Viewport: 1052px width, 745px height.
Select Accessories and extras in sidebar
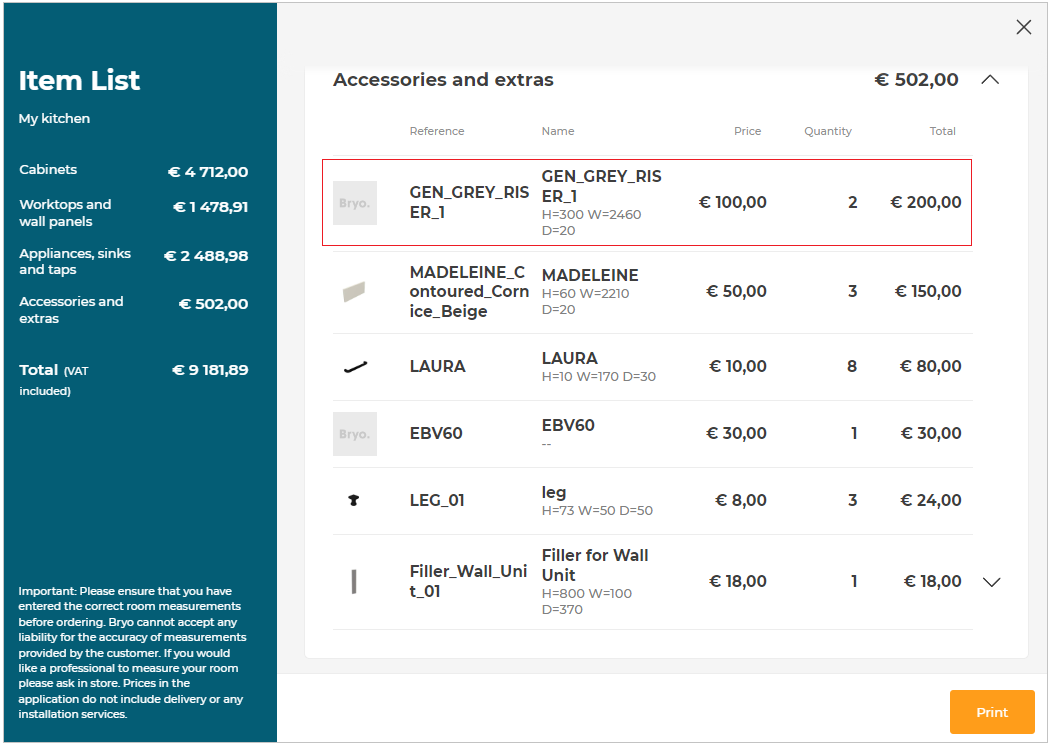coord(71,310)
